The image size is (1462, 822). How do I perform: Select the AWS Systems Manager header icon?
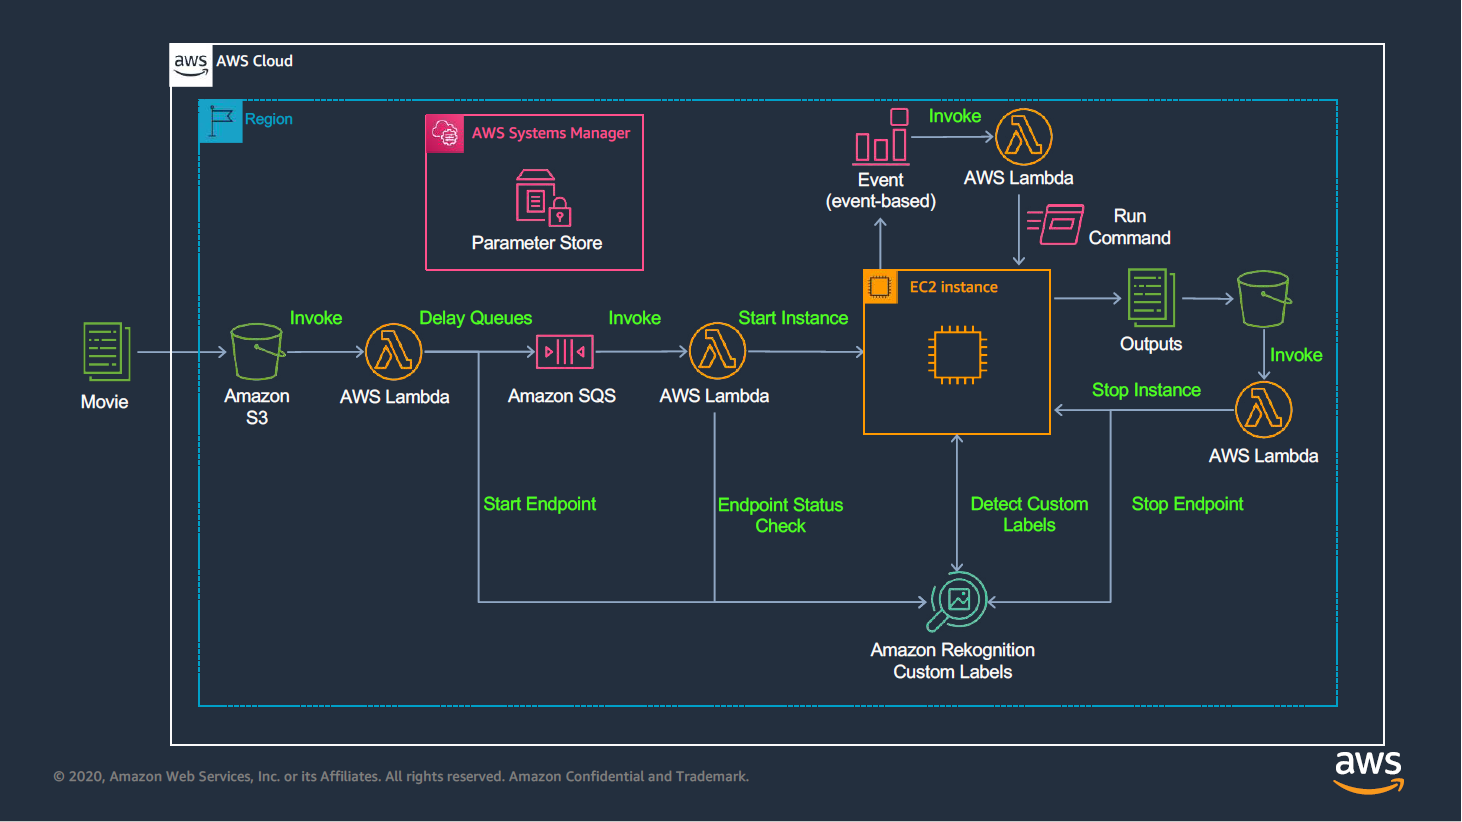[x=445, y=134]
